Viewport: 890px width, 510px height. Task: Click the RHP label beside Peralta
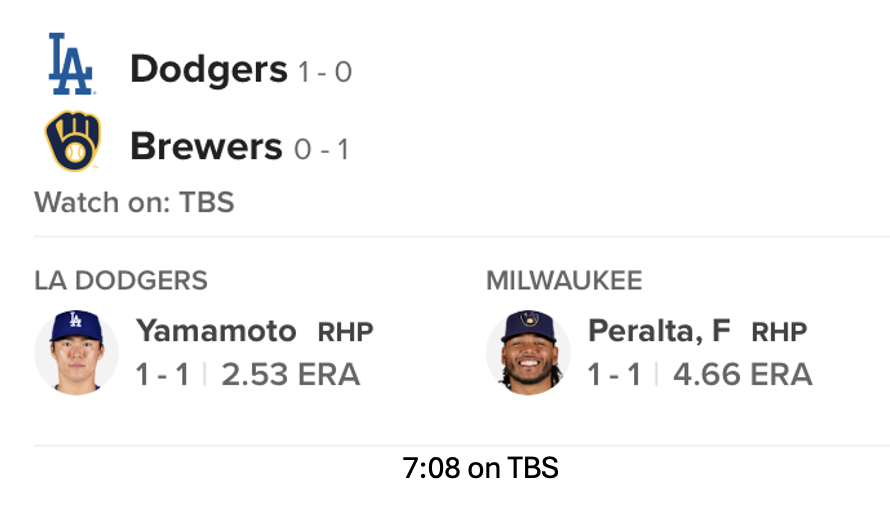point(779,332)
